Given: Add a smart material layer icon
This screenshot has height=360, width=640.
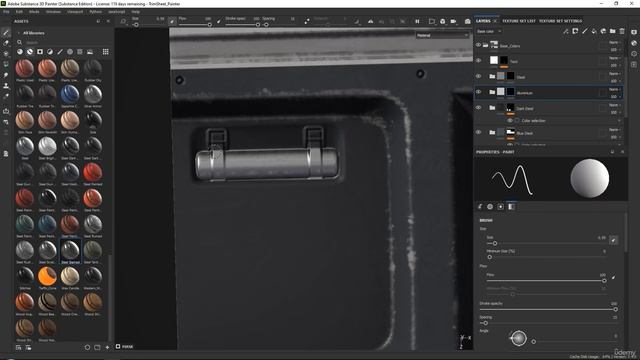Looking at the screenshot, I should [x=603, y=31].
